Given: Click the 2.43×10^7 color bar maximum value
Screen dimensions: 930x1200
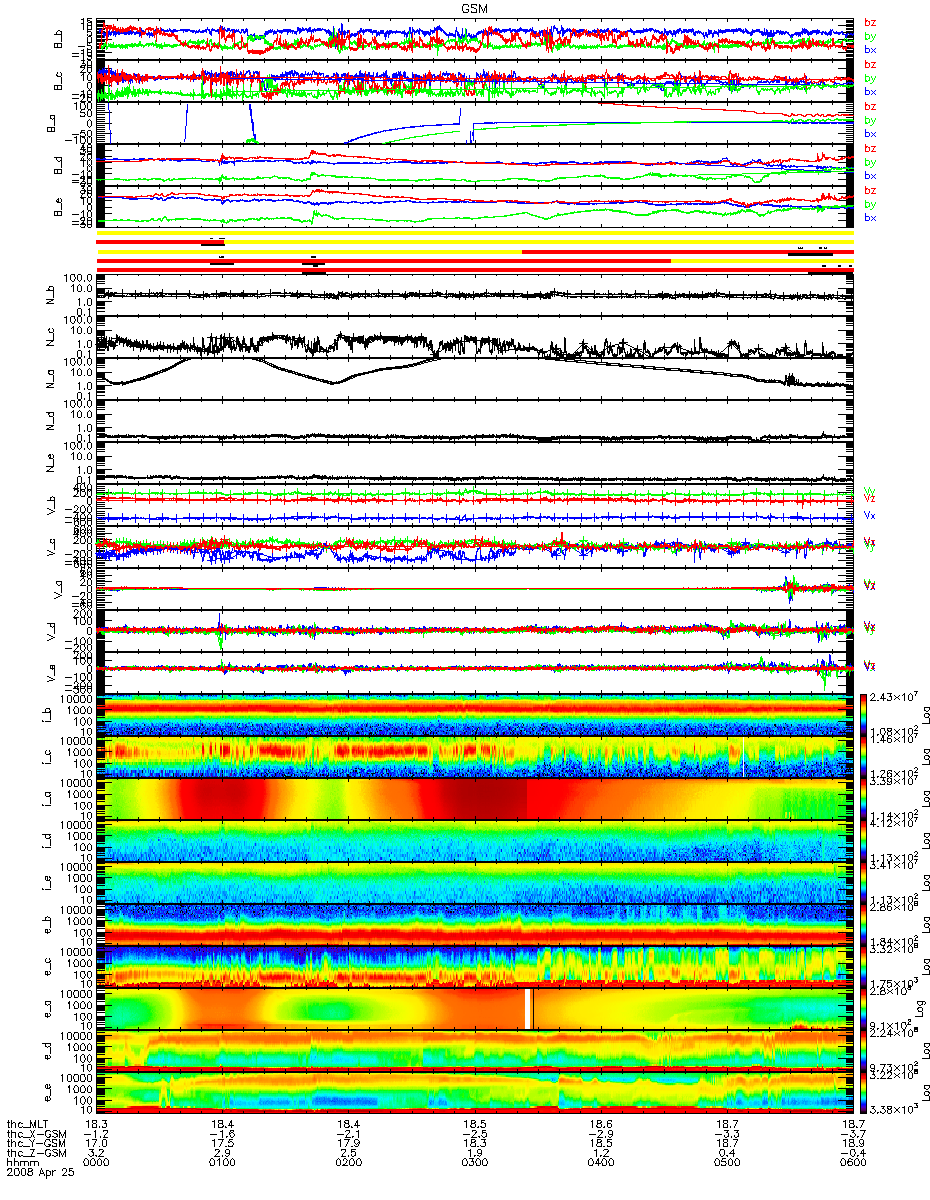Looking at the screenshot, I should click(896, 696).
